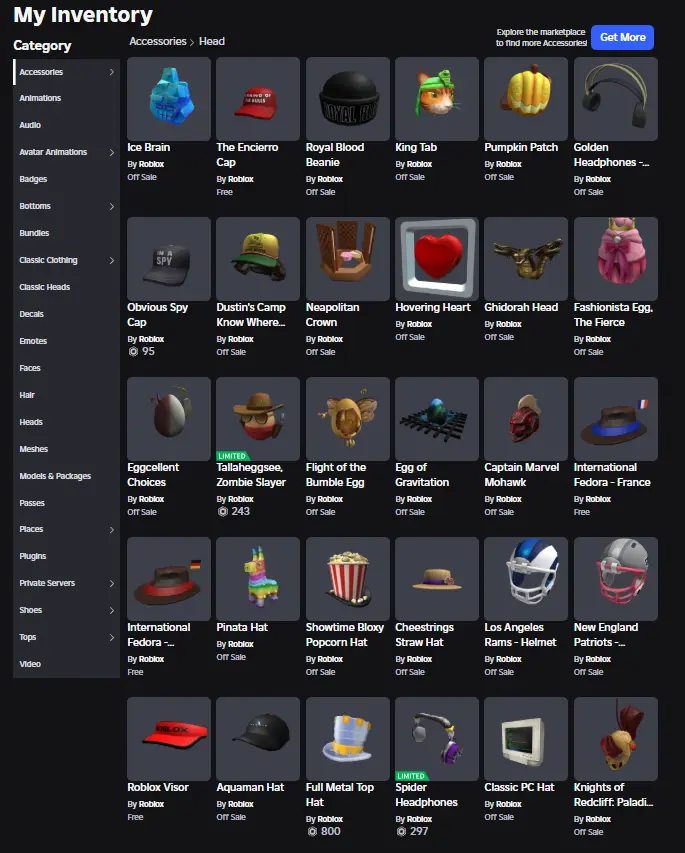Click the Tallaheggsee, Zombie Slayer thumbnail
The width and height of the screenshot is (685, 853).
(258, 419)
